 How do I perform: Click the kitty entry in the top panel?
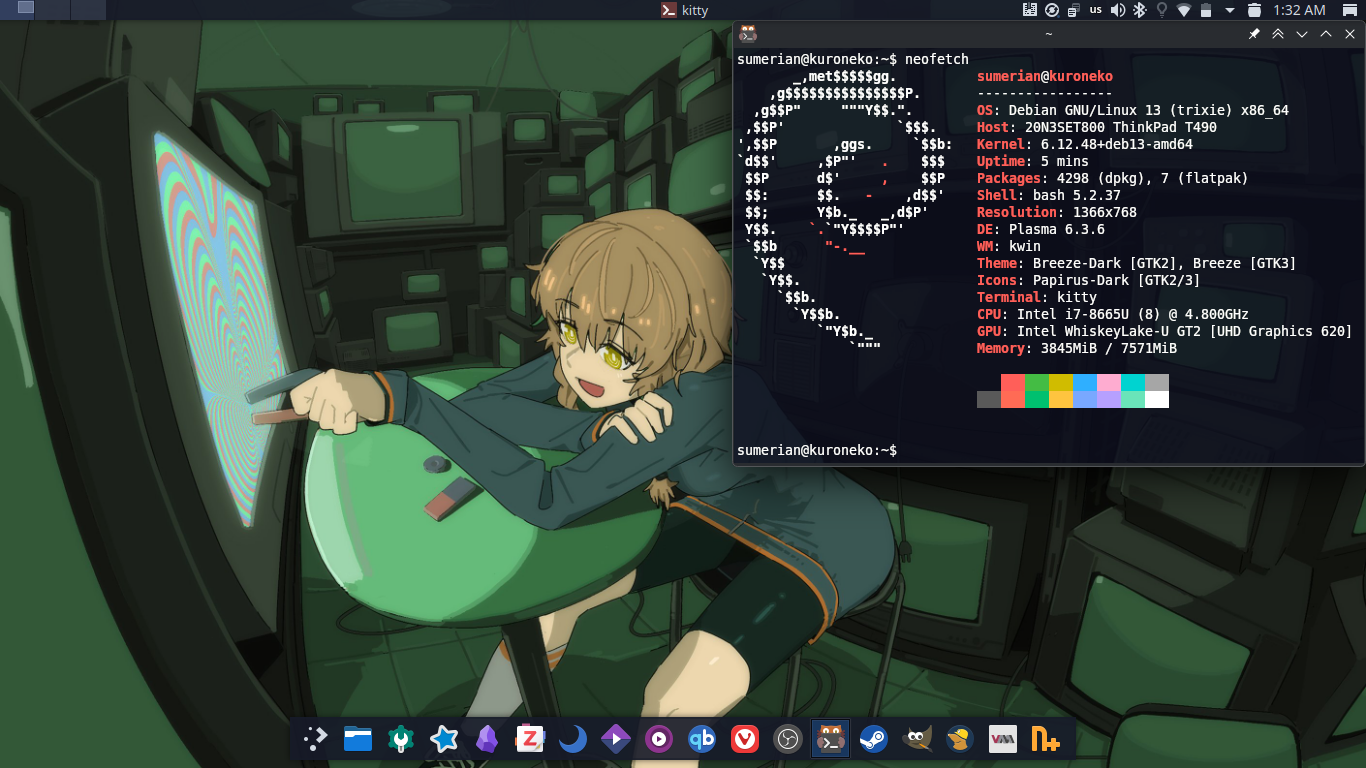pyautogui.click(x=685, y=10)
